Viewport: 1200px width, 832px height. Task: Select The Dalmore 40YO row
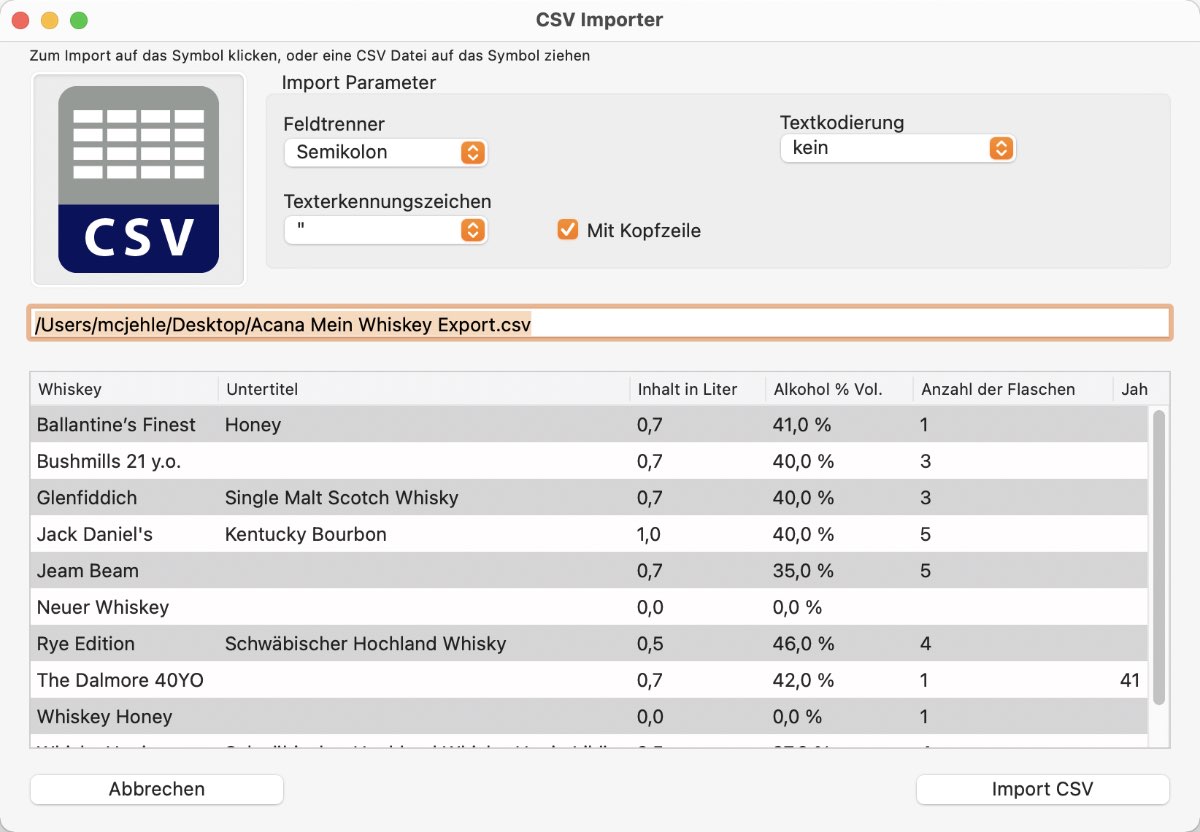(x=589, y=680)
